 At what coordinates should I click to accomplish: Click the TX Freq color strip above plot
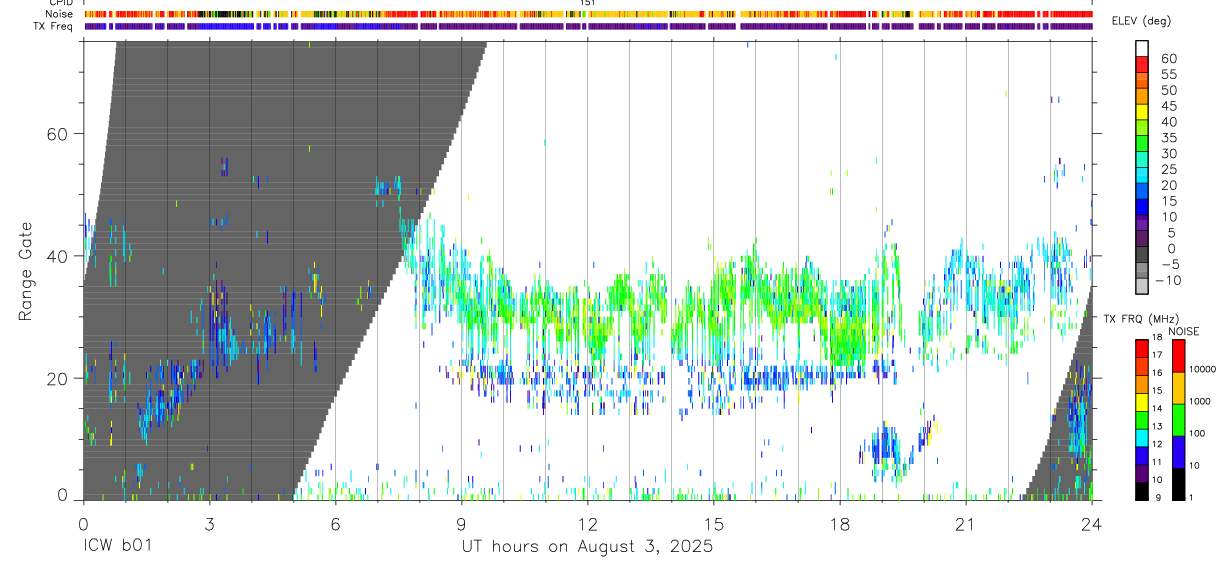point(588,26)
